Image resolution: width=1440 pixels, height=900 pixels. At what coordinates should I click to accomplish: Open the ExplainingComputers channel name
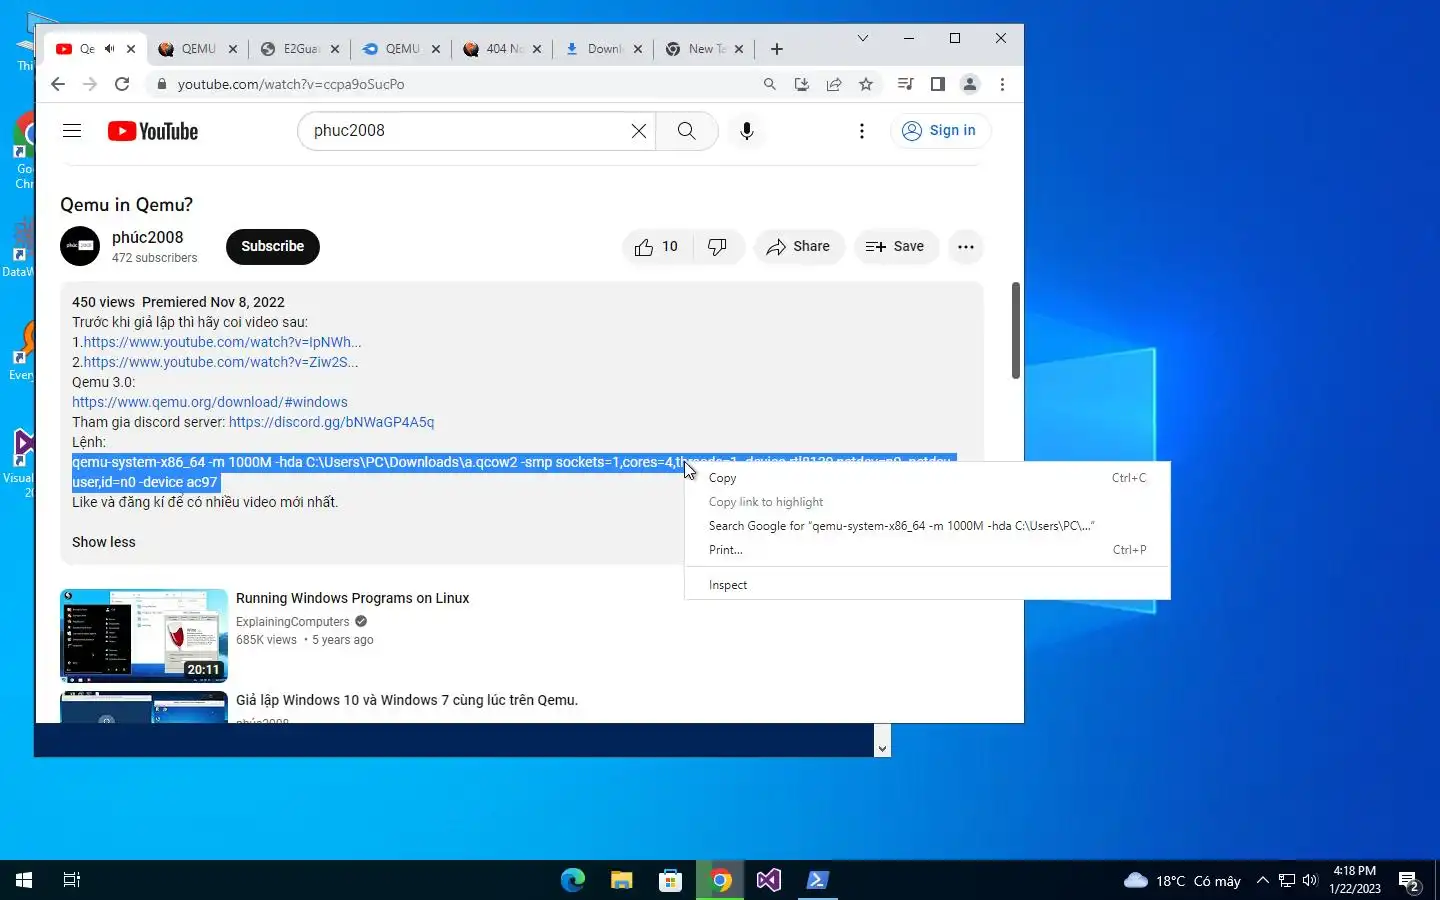click(293, 622)
